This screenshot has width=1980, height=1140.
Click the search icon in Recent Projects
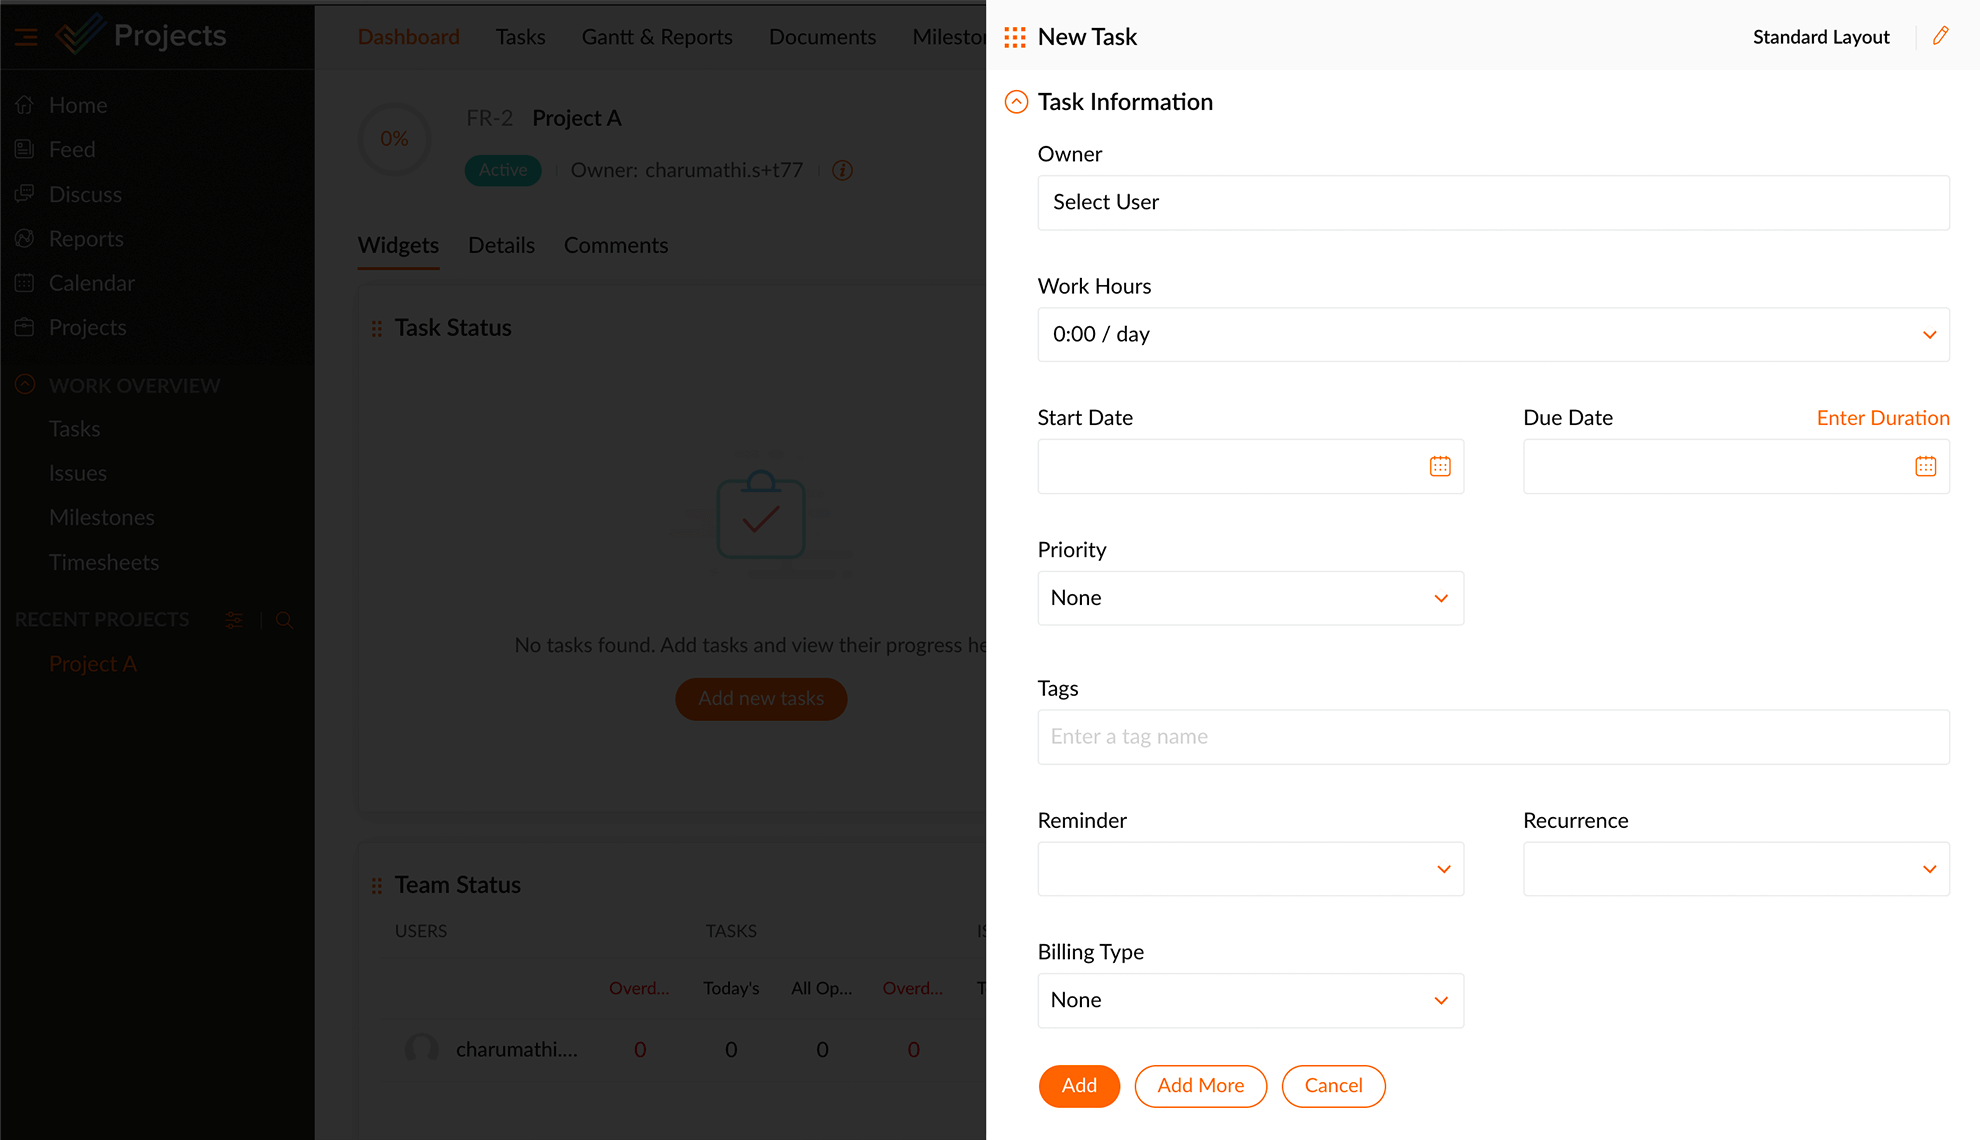click(284, 620)
